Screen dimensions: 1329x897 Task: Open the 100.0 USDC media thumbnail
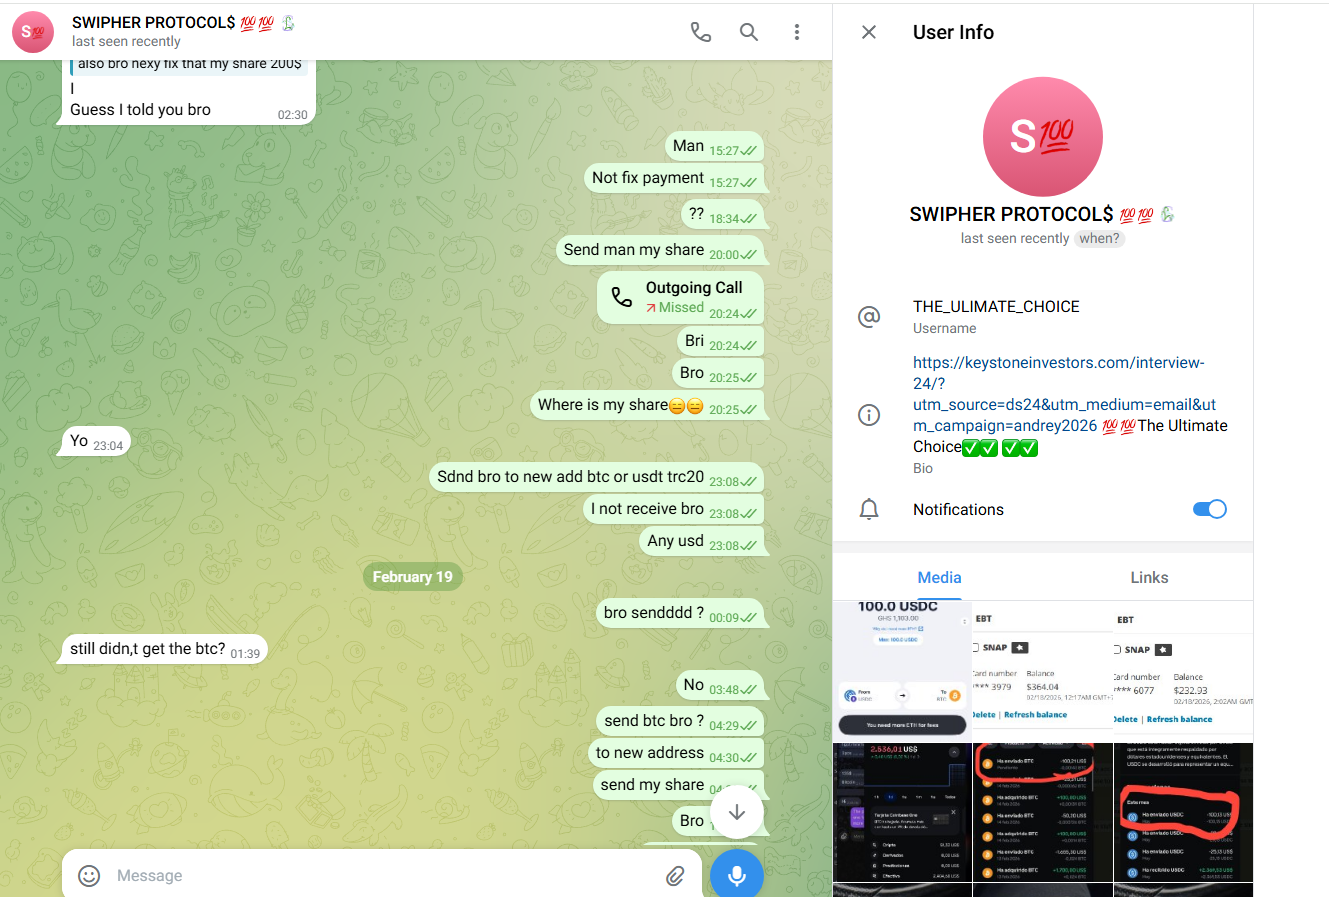902,670
